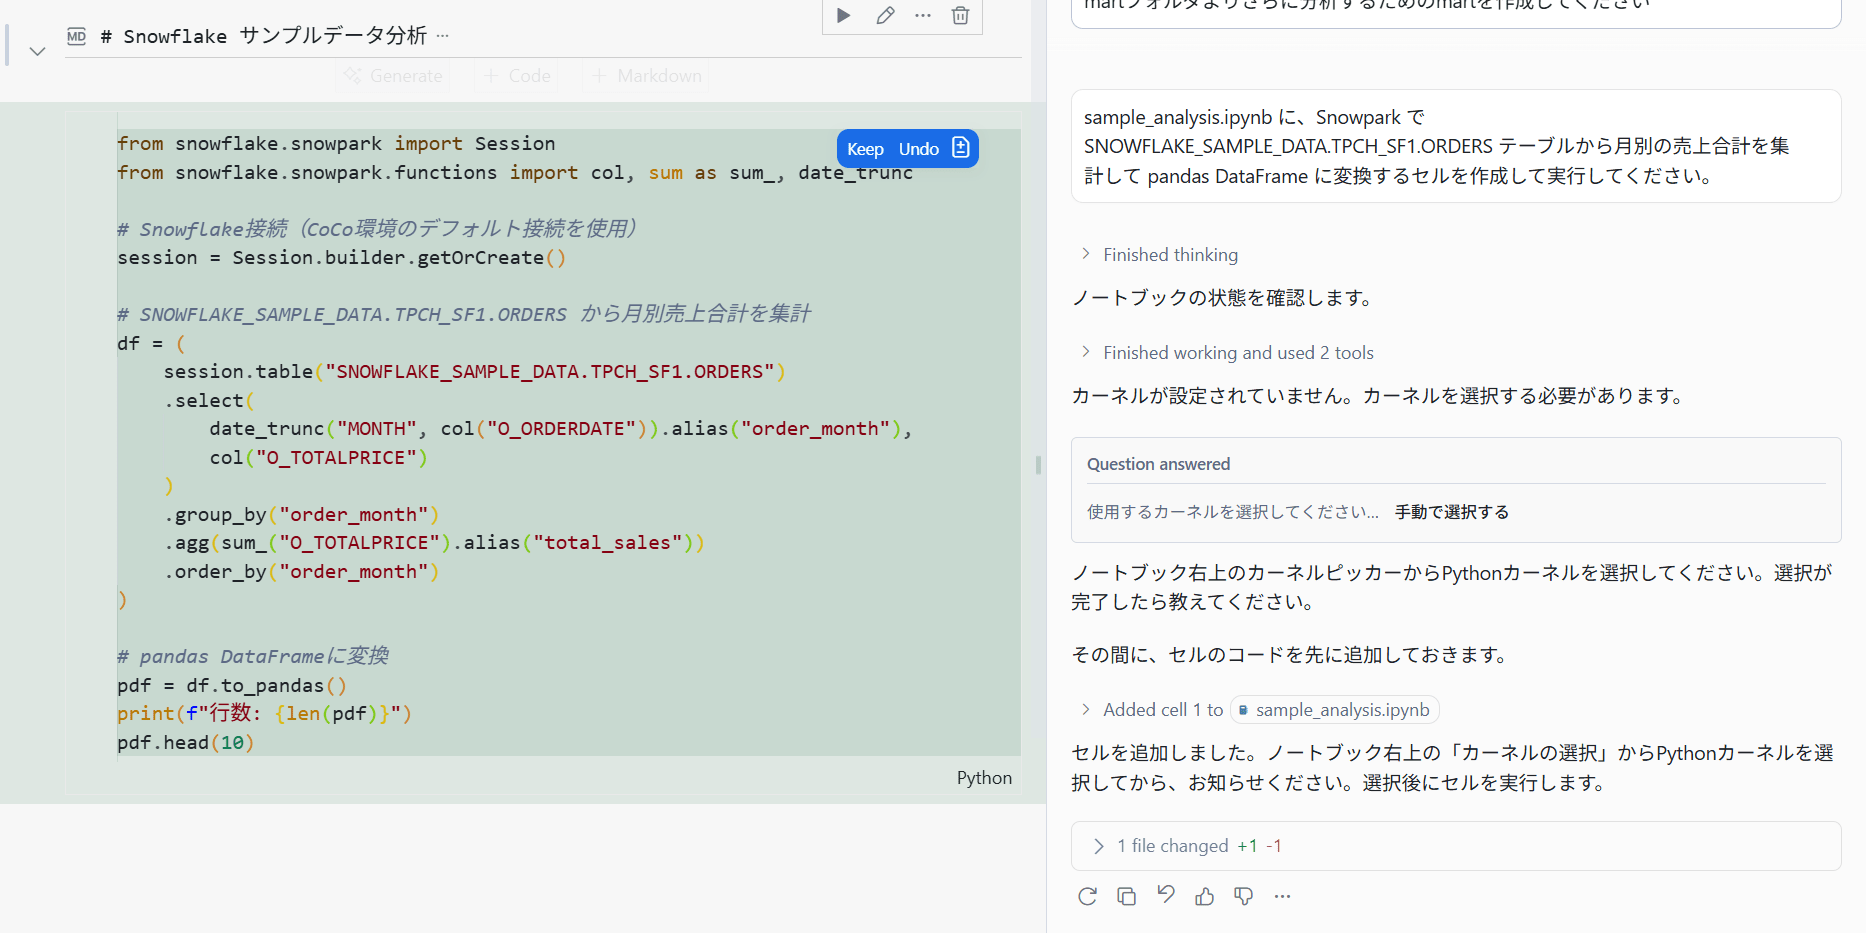1866x933 pixels.
Task: Click the diff view icon beside Undo
Action: [x=961, y=148]
